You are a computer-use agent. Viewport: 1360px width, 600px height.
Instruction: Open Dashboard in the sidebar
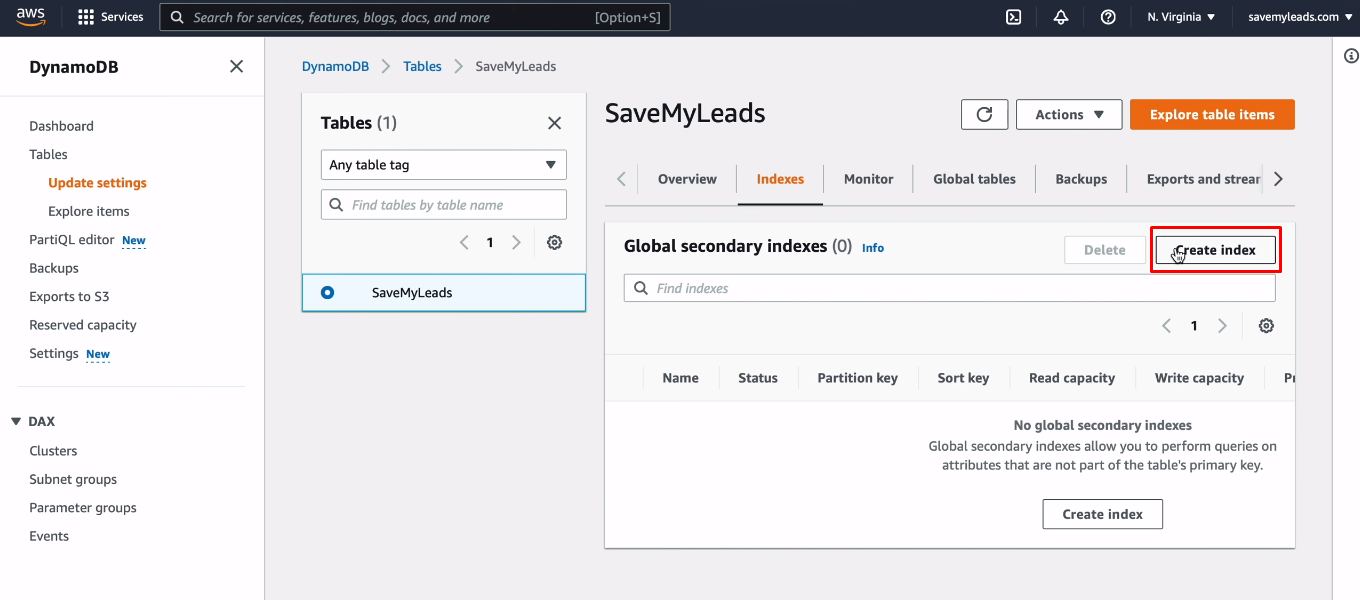[61, 126]
